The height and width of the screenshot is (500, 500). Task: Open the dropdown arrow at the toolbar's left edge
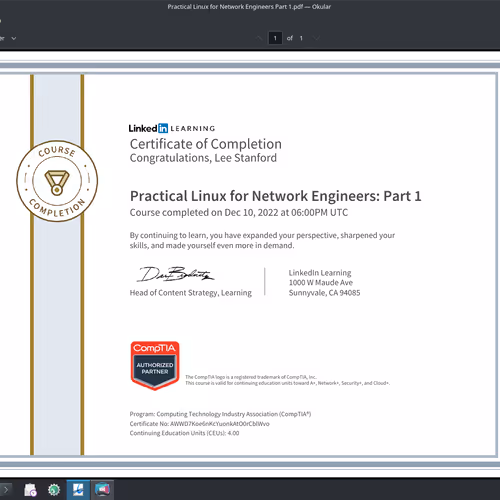(x=14, y=38)
